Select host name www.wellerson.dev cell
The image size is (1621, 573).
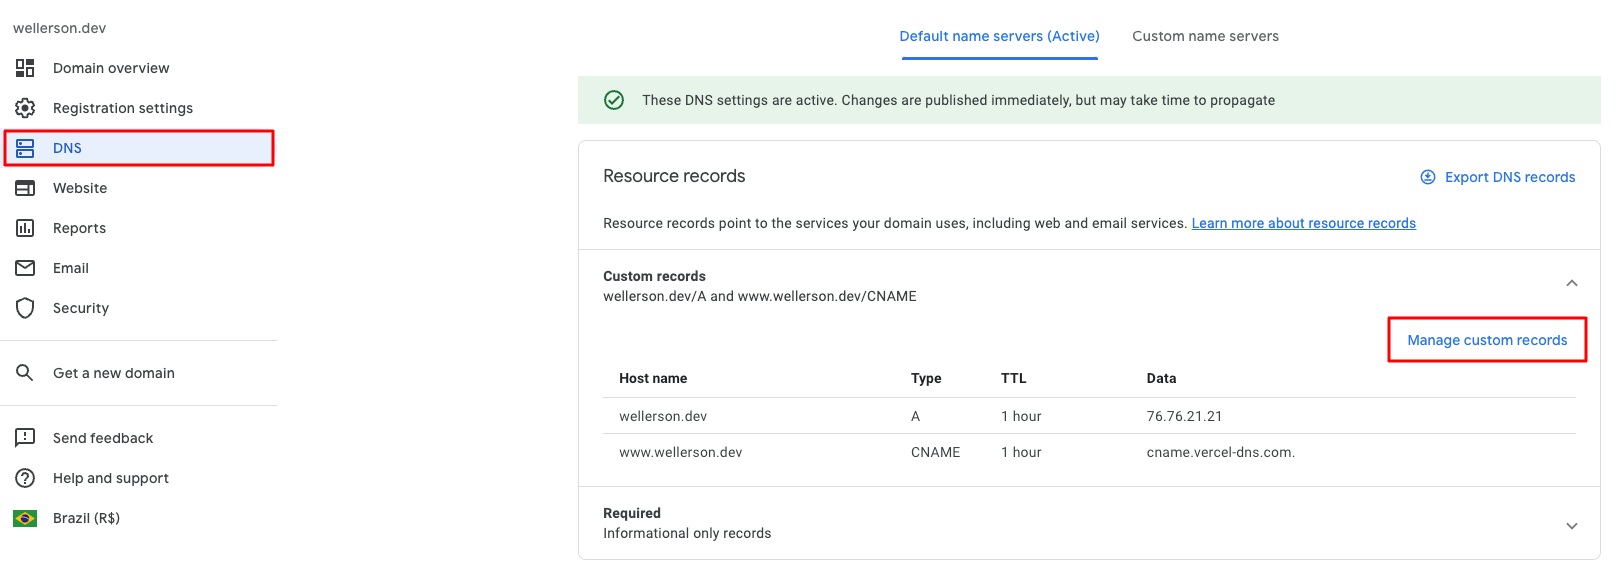coord(680,452)
